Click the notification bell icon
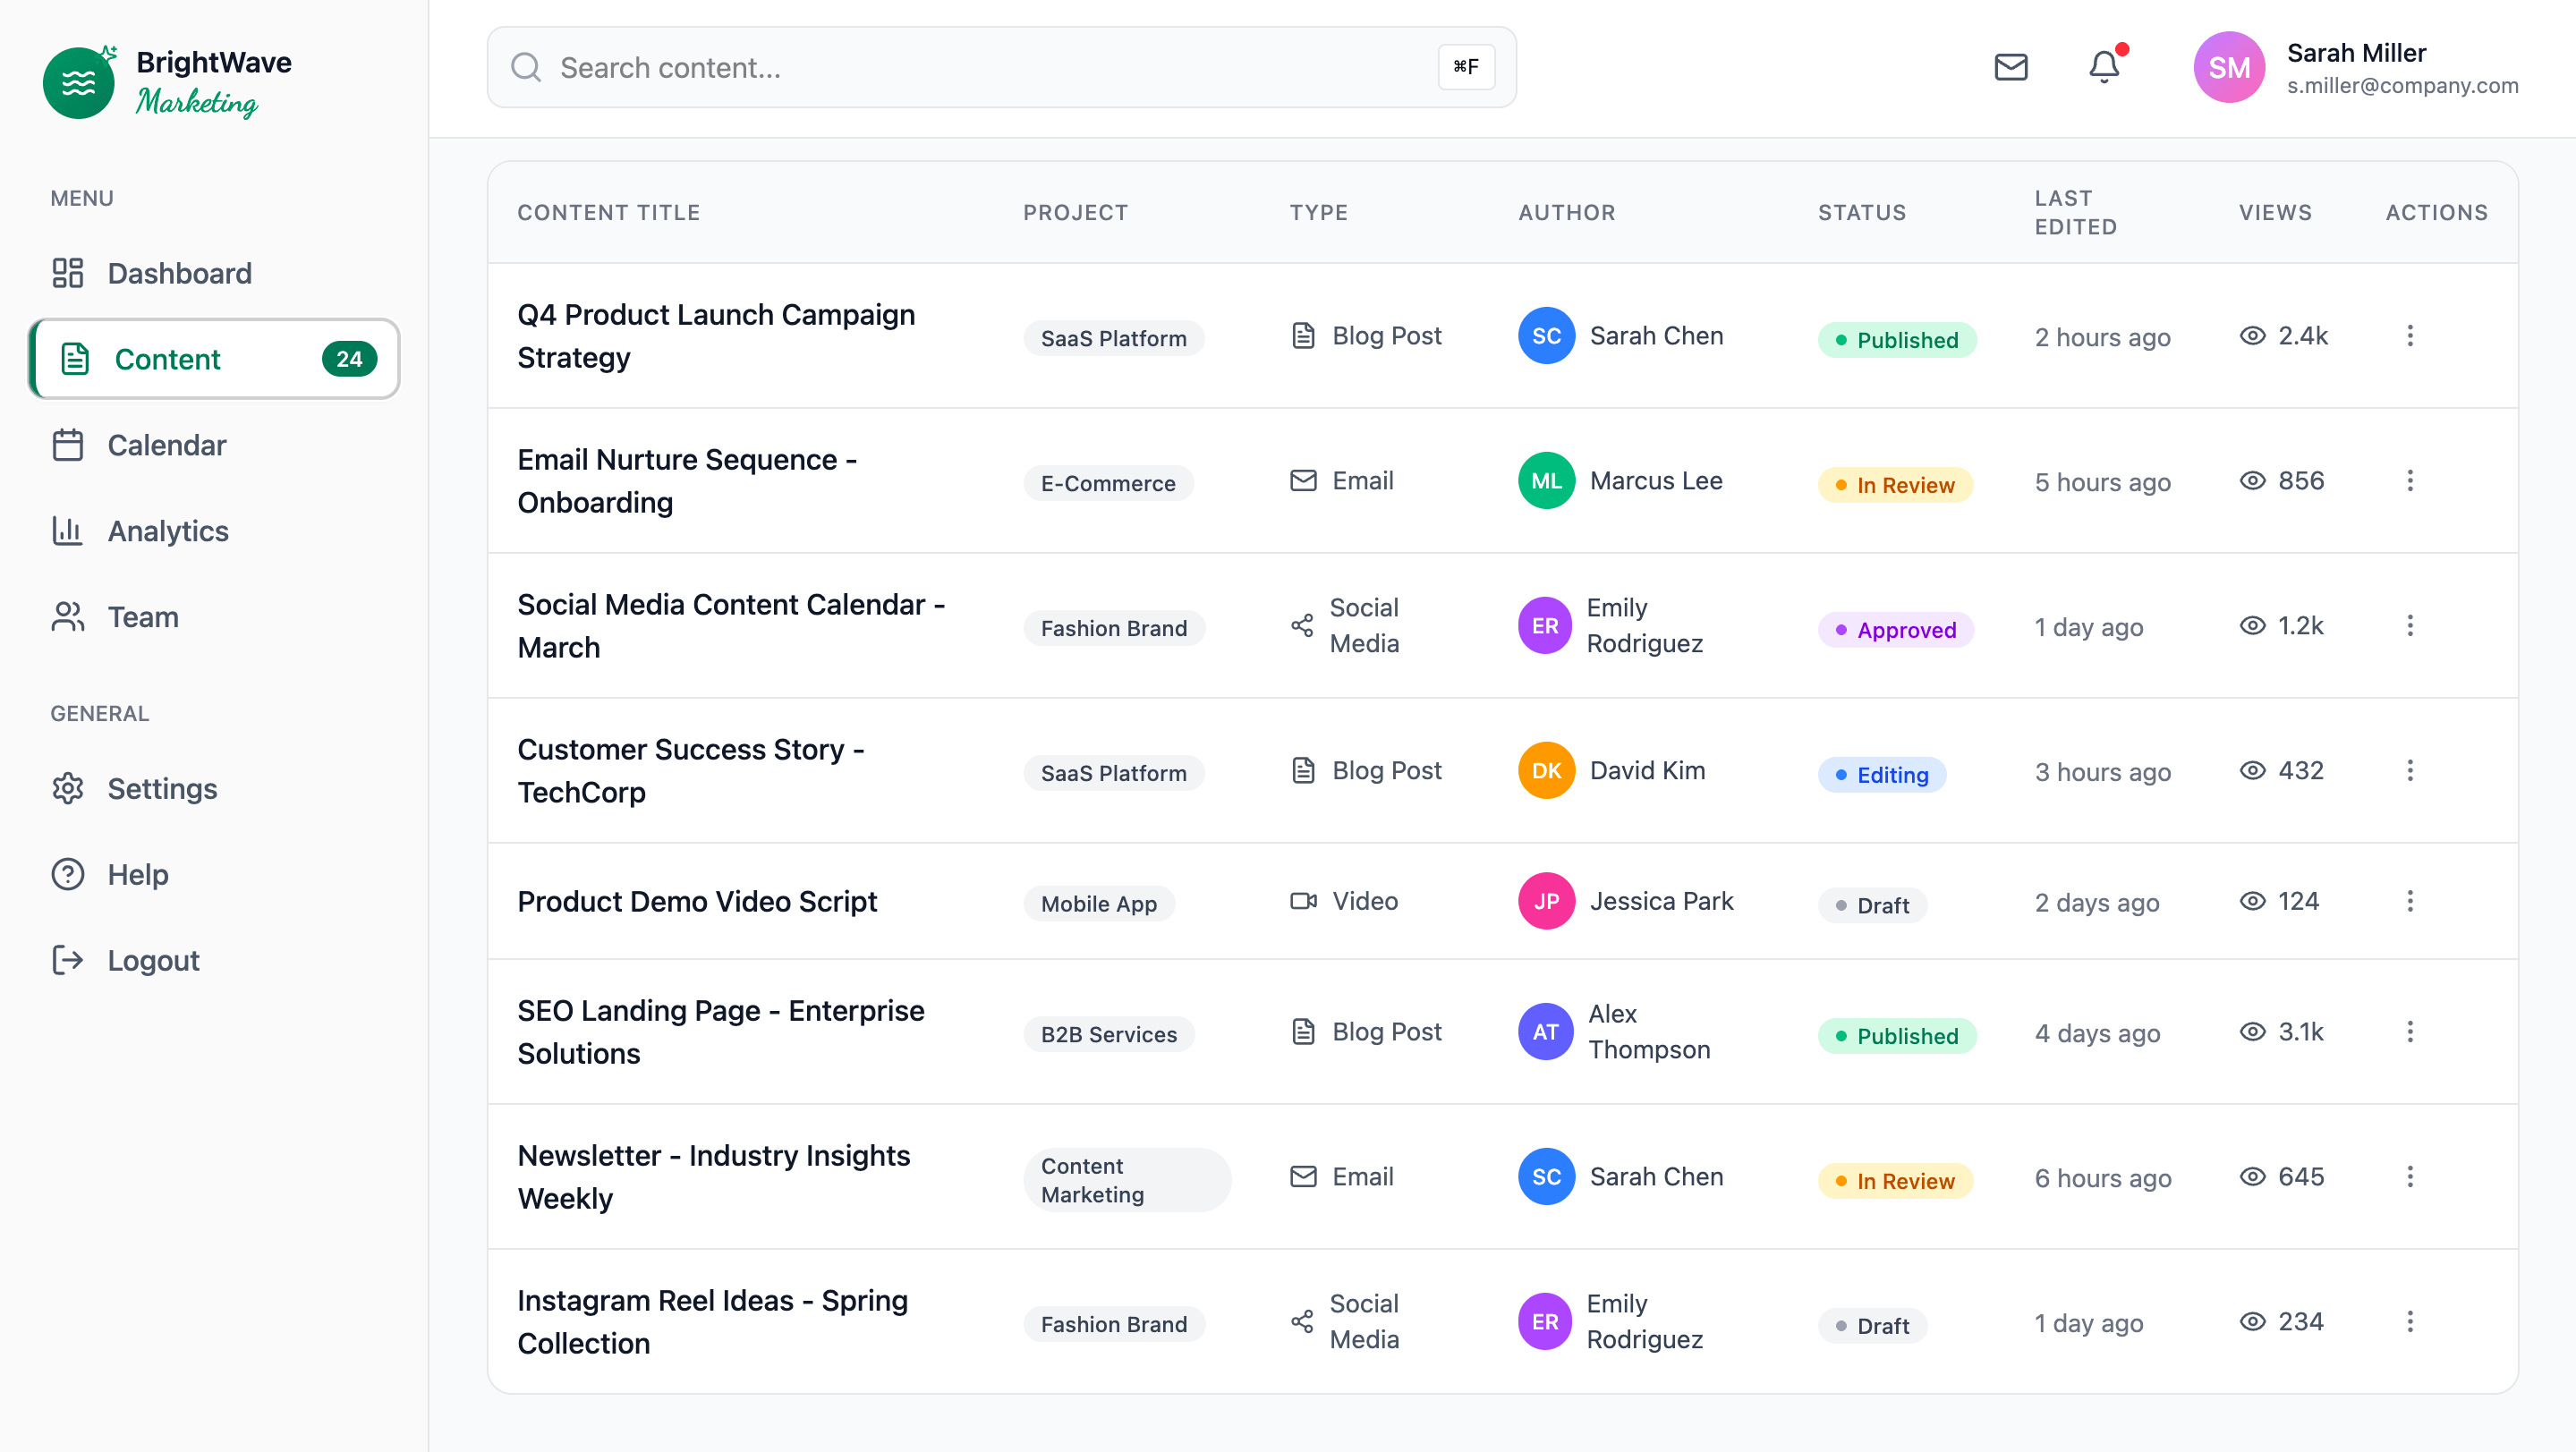This screenshot has width=2576, height=1452. tap(2103, 67)
